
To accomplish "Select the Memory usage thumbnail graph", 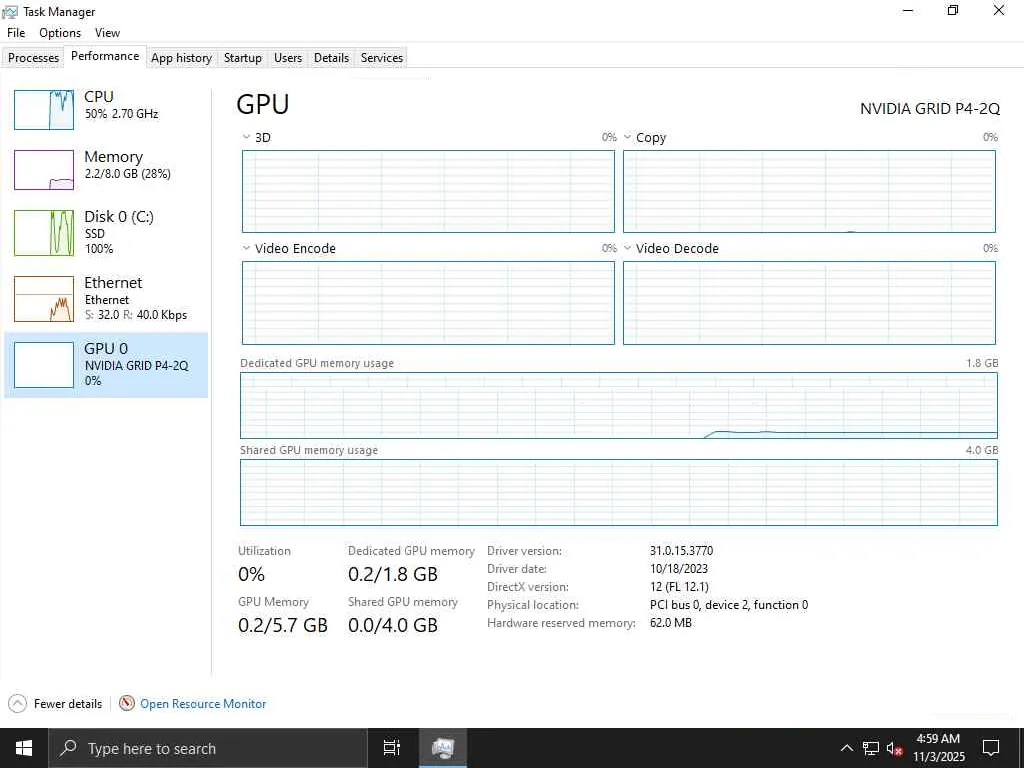I will coord(44,170).
